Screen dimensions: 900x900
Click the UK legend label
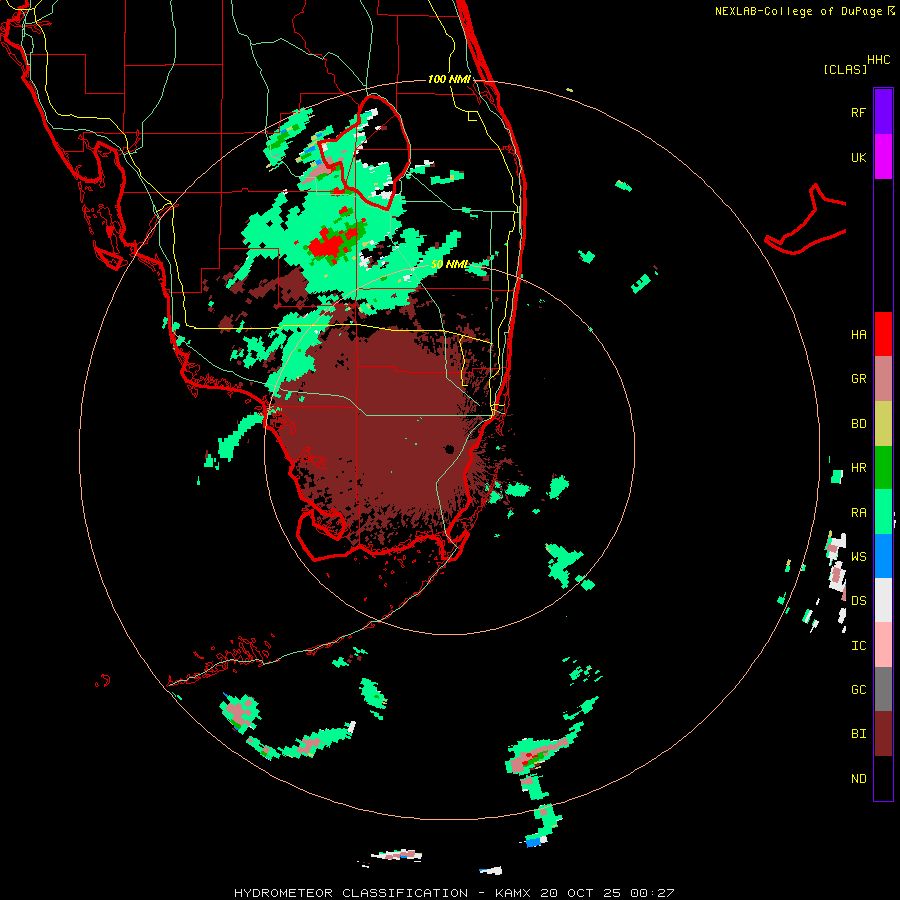(x=858, y=157)
